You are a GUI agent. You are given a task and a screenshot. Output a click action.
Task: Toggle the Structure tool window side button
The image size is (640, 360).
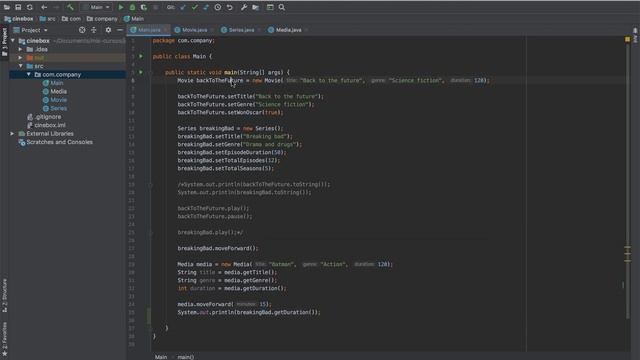(4, 296)
